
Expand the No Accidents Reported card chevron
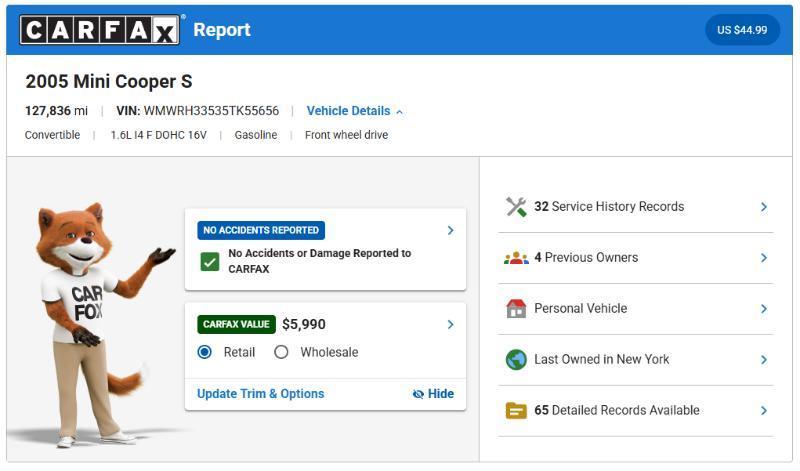[x=450, y=230]
